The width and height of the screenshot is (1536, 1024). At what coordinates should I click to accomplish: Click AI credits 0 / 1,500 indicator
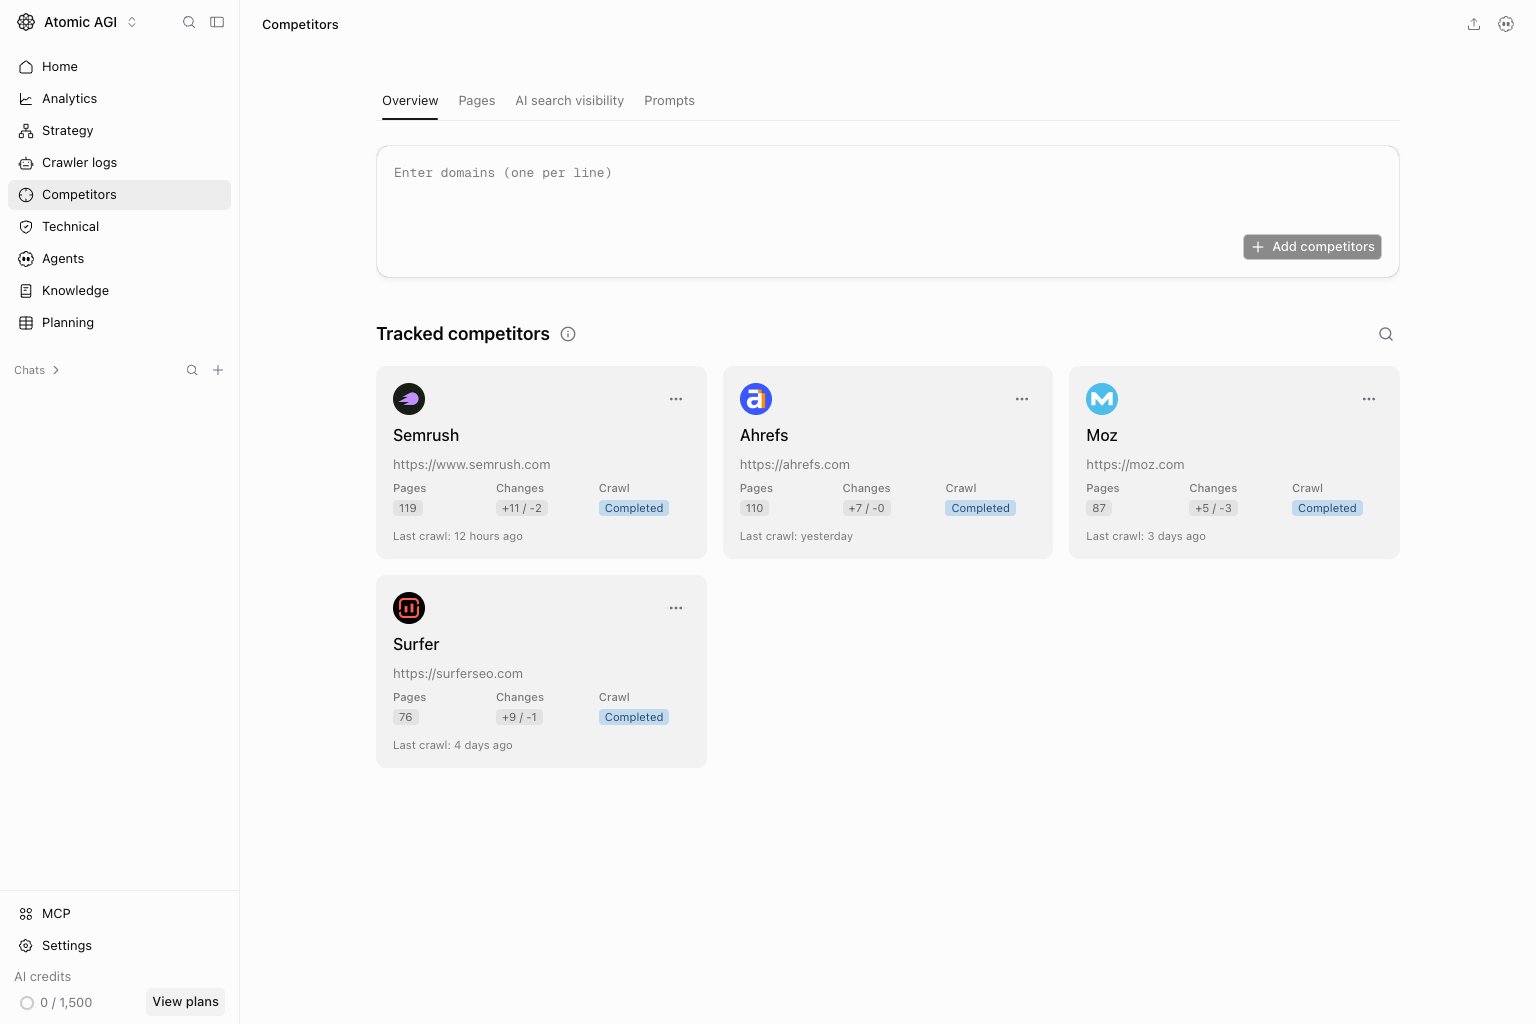pos(56,1003)
